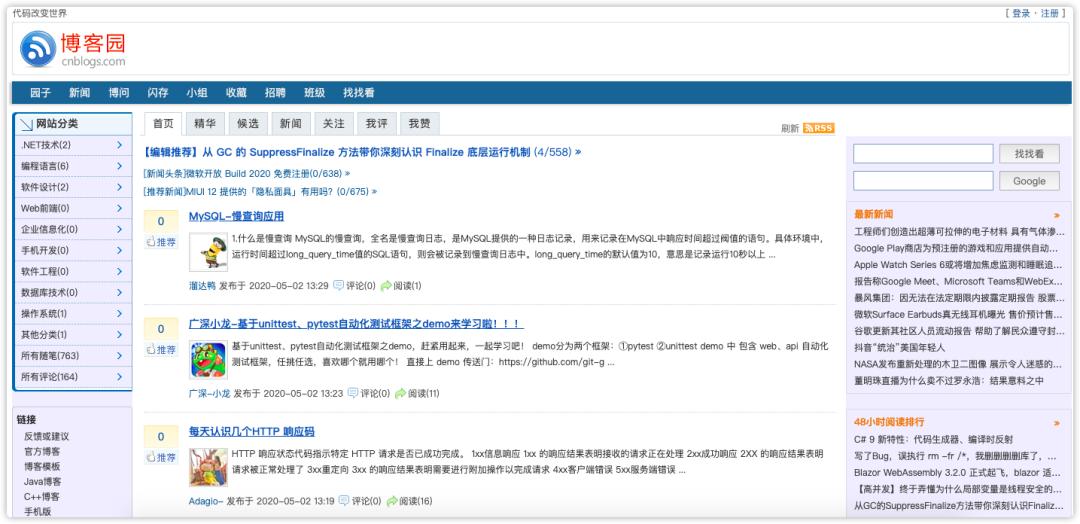
Task: Open the 反馈或建议 link
Action: click(46, 437)
